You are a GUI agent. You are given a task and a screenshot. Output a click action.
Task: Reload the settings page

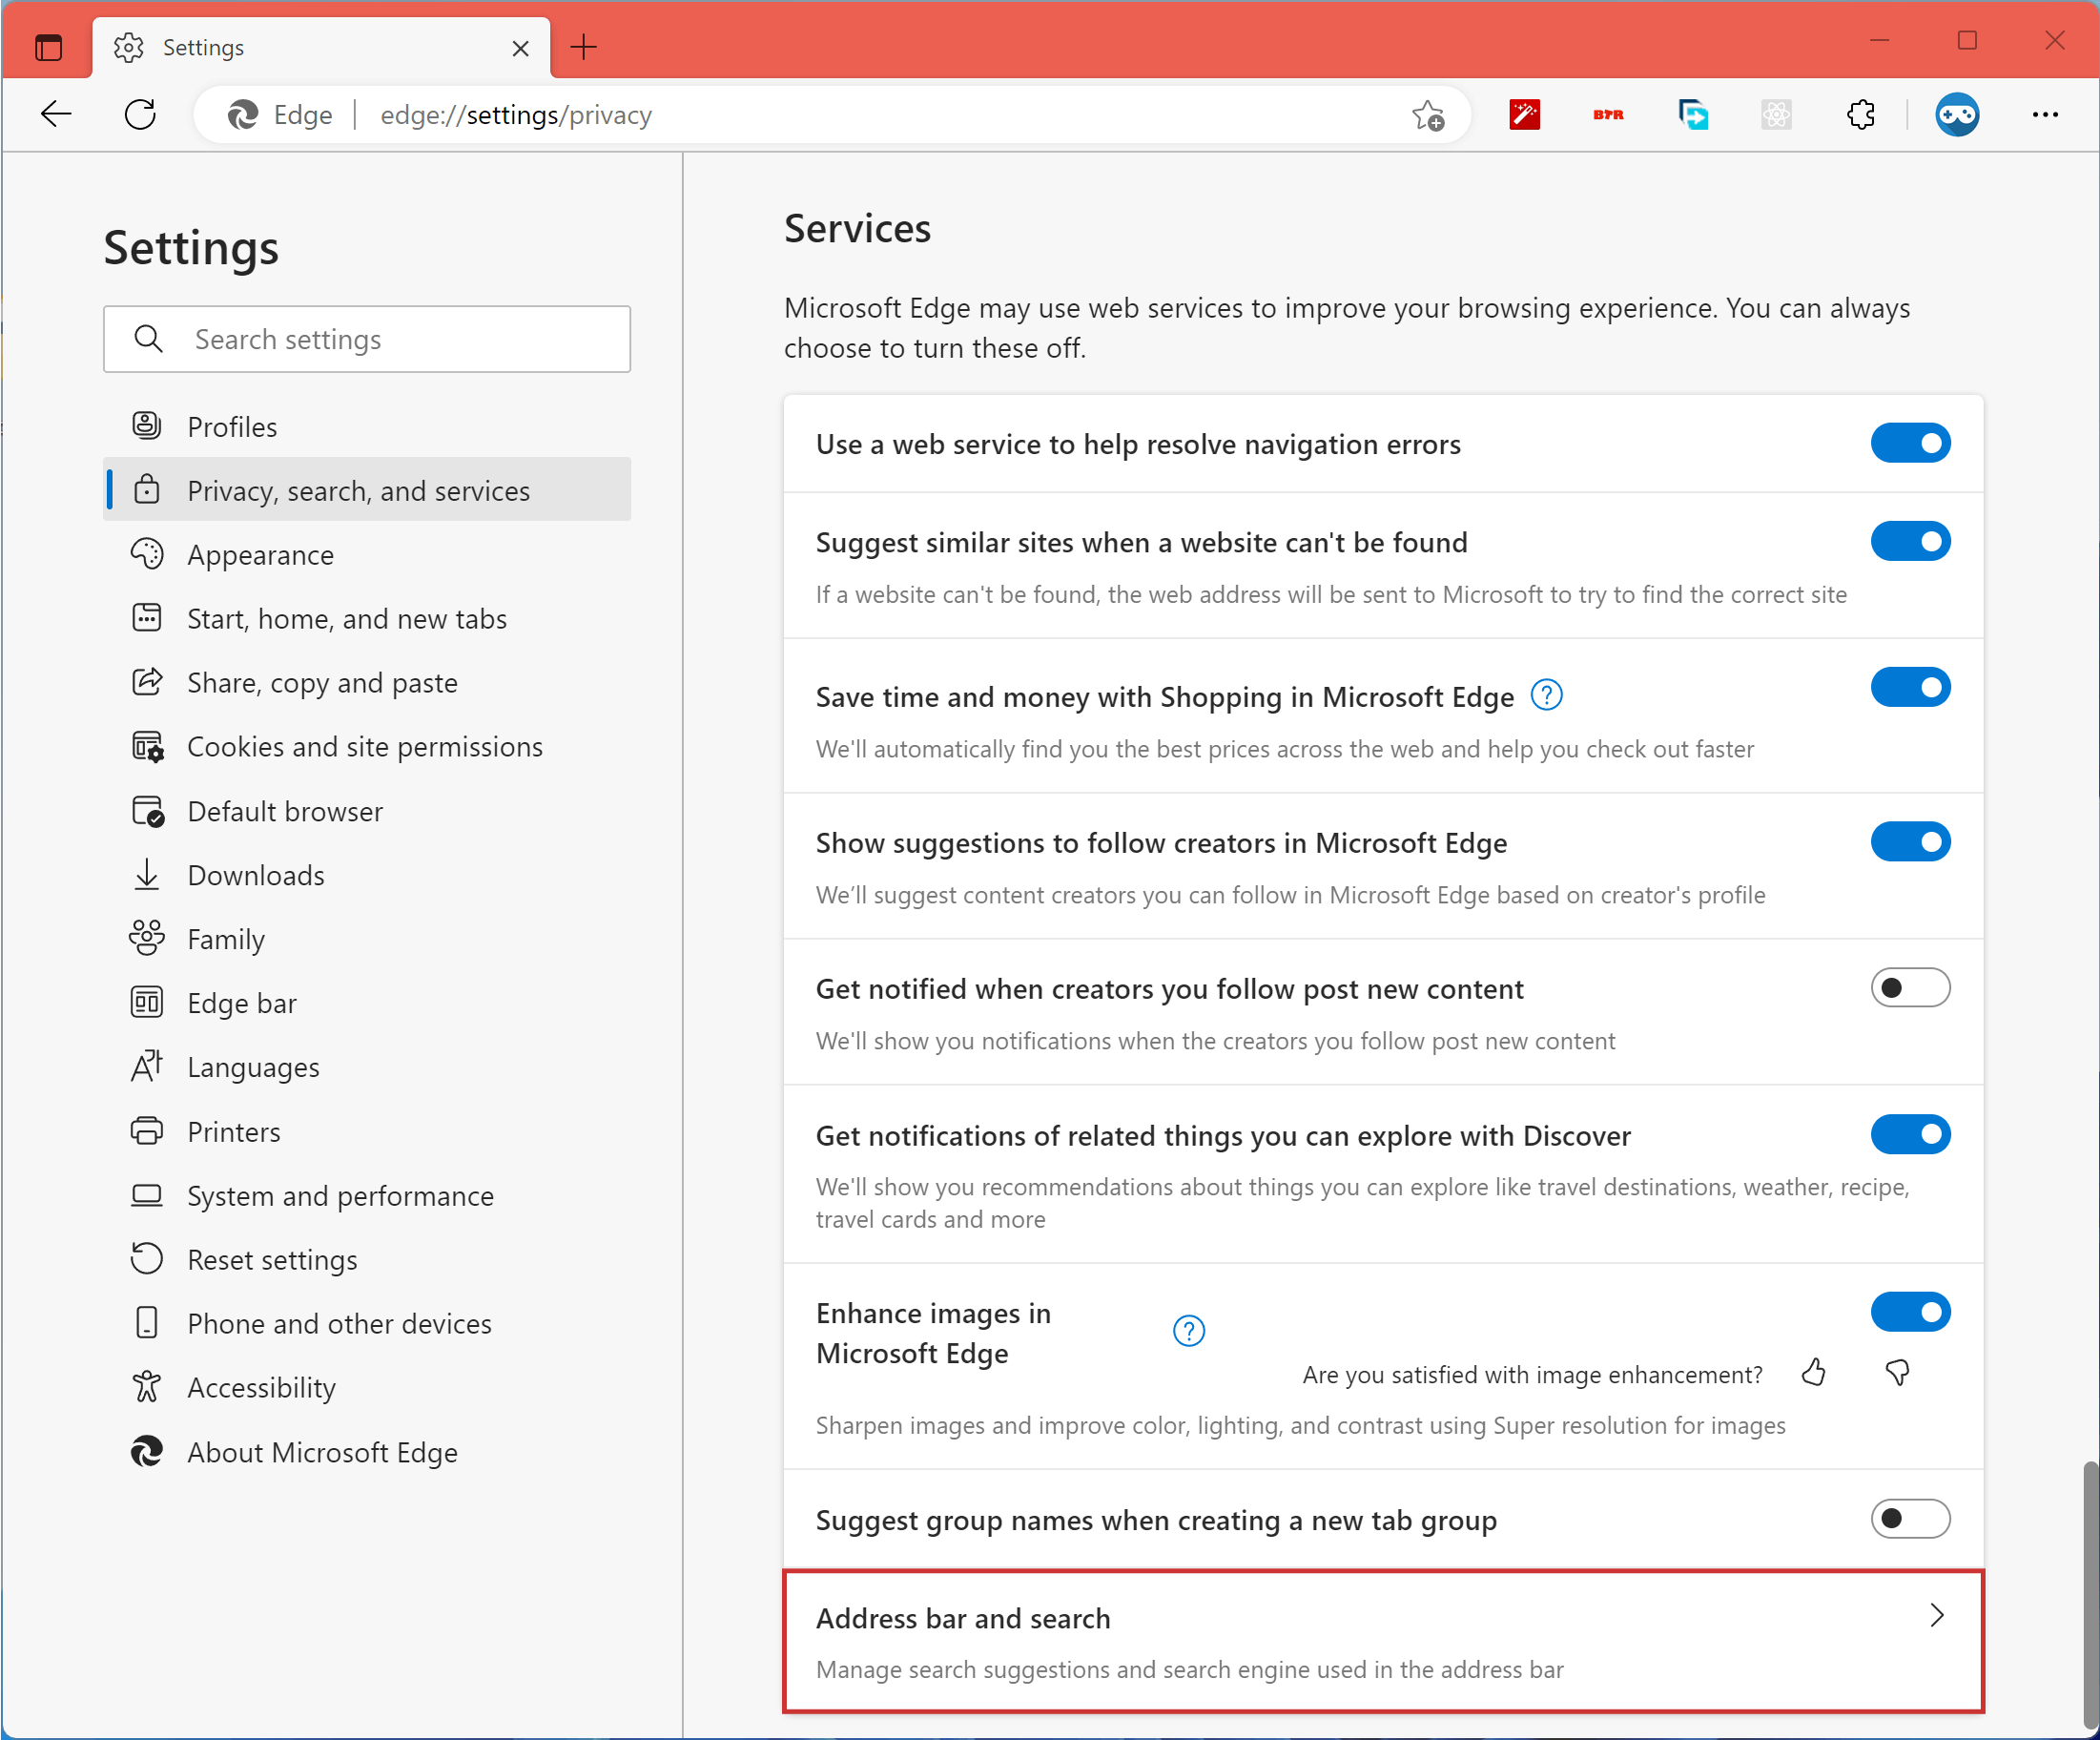[x=140, y=115]
